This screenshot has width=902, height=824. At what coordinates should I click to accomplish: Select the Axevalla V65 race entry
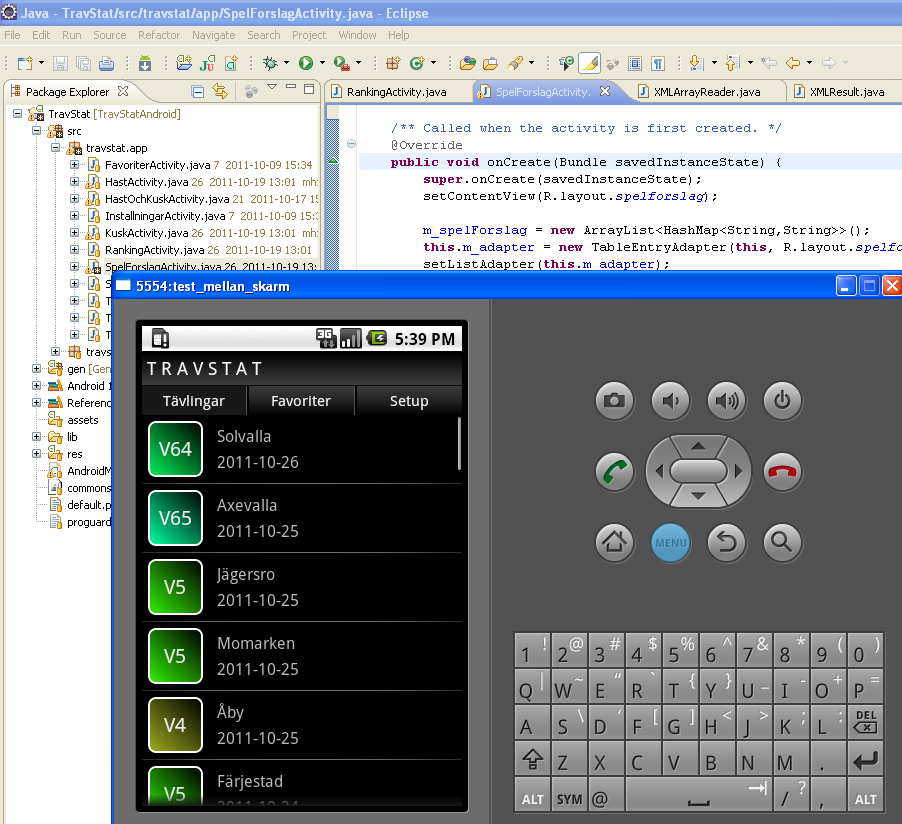(x=301, y=518)
